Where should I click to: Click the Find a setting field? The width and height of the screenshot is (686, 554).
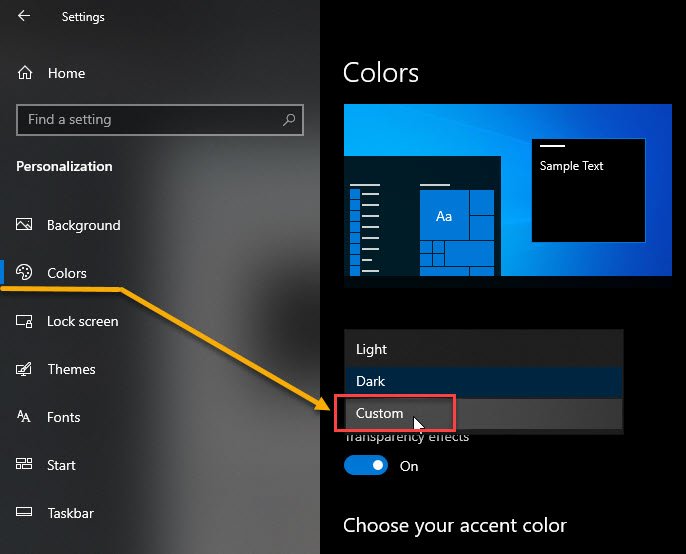point(160,120)
